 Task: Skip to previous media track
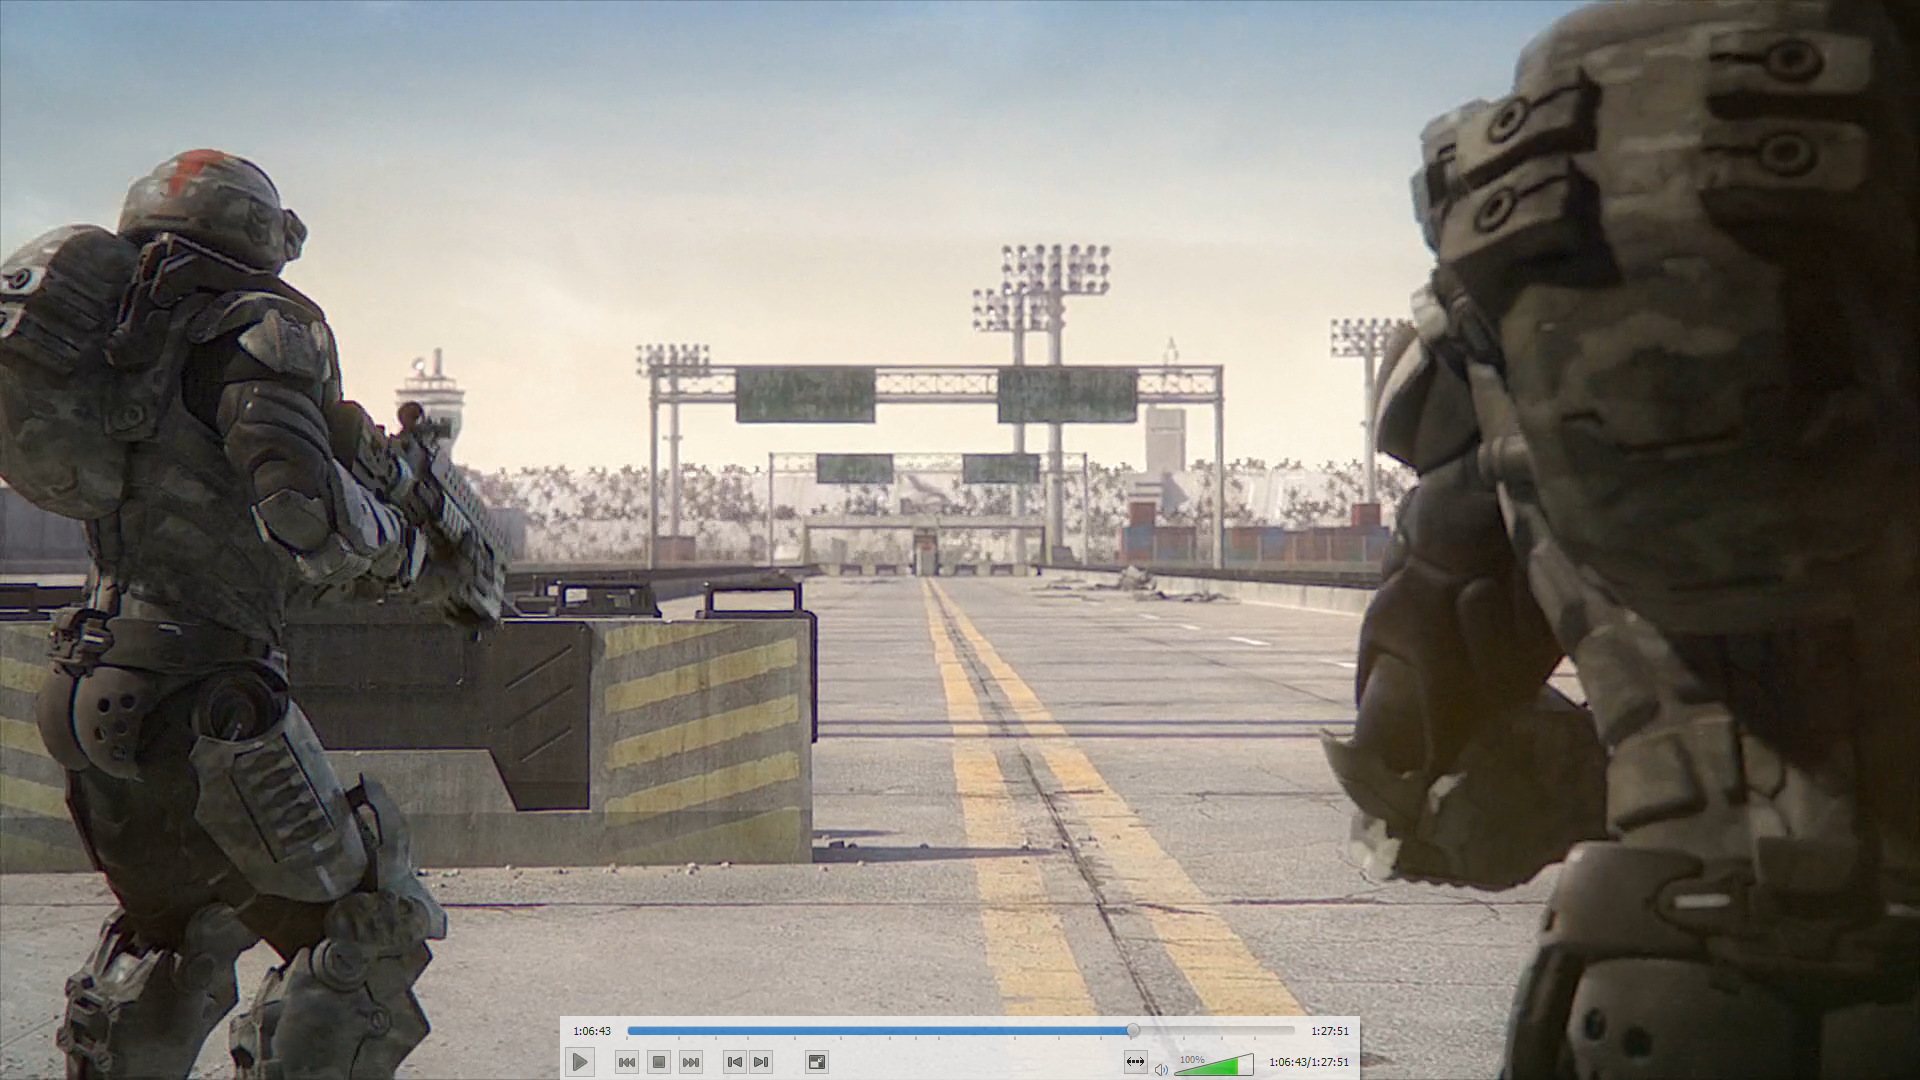[627, 1062]
